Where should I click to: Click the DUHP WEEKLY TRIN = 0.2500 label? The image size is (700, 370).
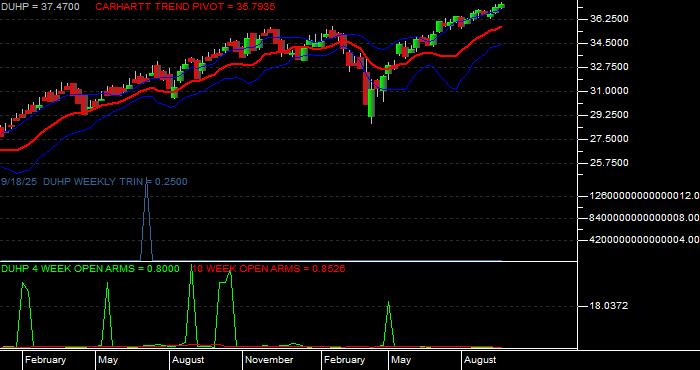tap(115, 182)
